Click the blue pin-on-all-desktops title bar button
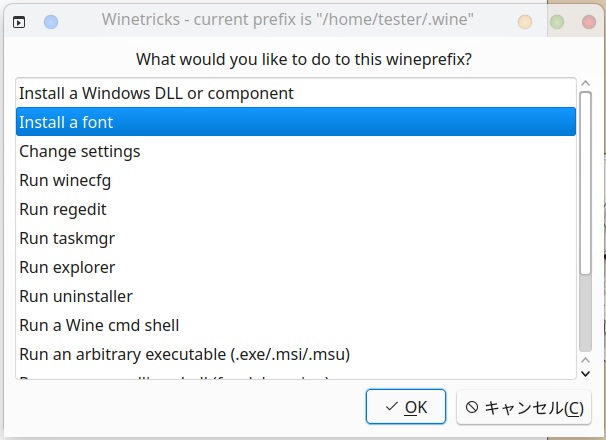 pyautogui.click(x=52, y=20)
